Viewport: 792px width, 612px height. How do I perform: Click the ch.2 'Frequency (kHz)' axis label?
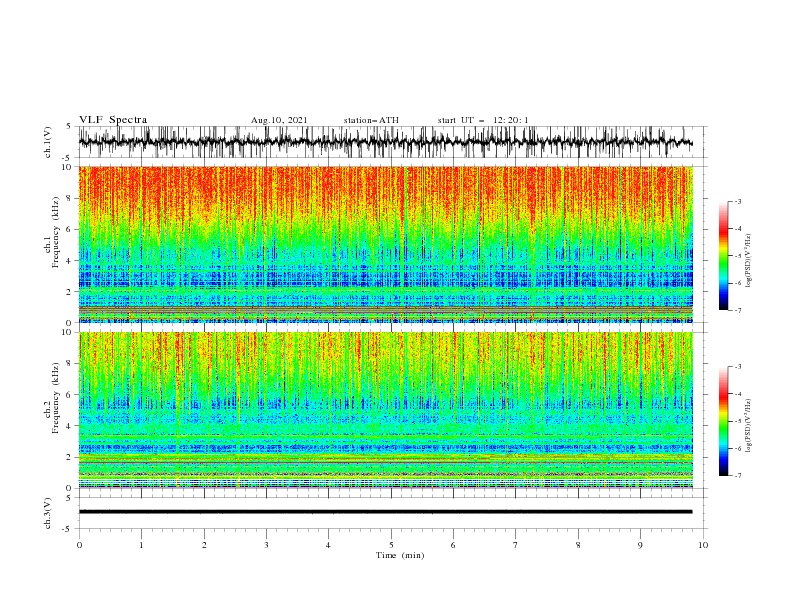[56, 398]
